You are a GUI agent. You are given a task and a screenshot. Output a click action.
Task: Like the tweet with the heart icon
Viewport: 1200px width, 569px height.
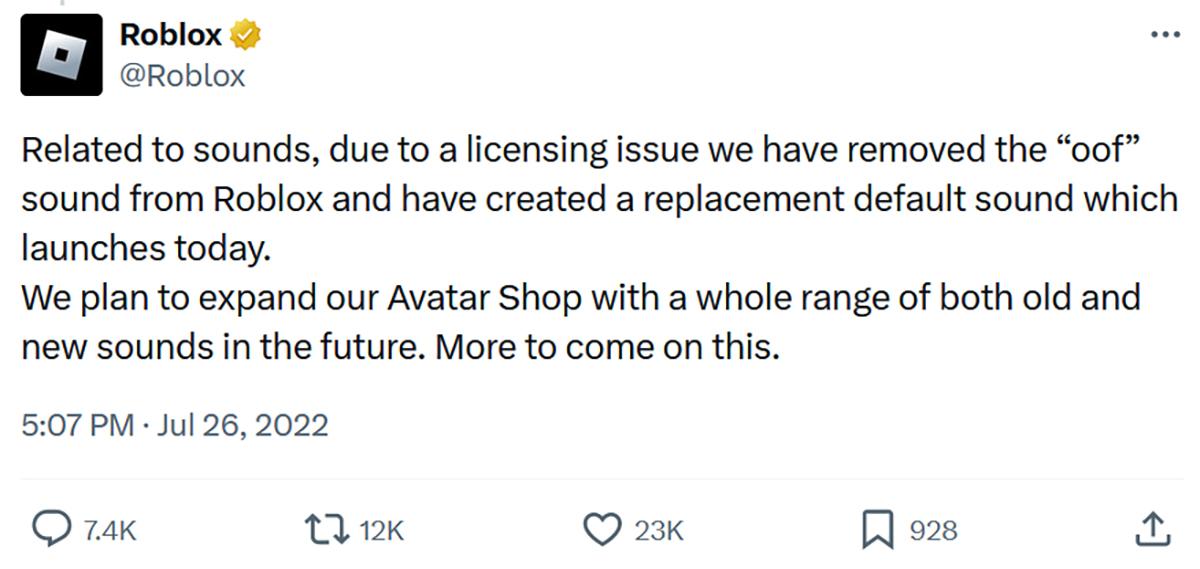pyautogui.click(x=601, y=530)
